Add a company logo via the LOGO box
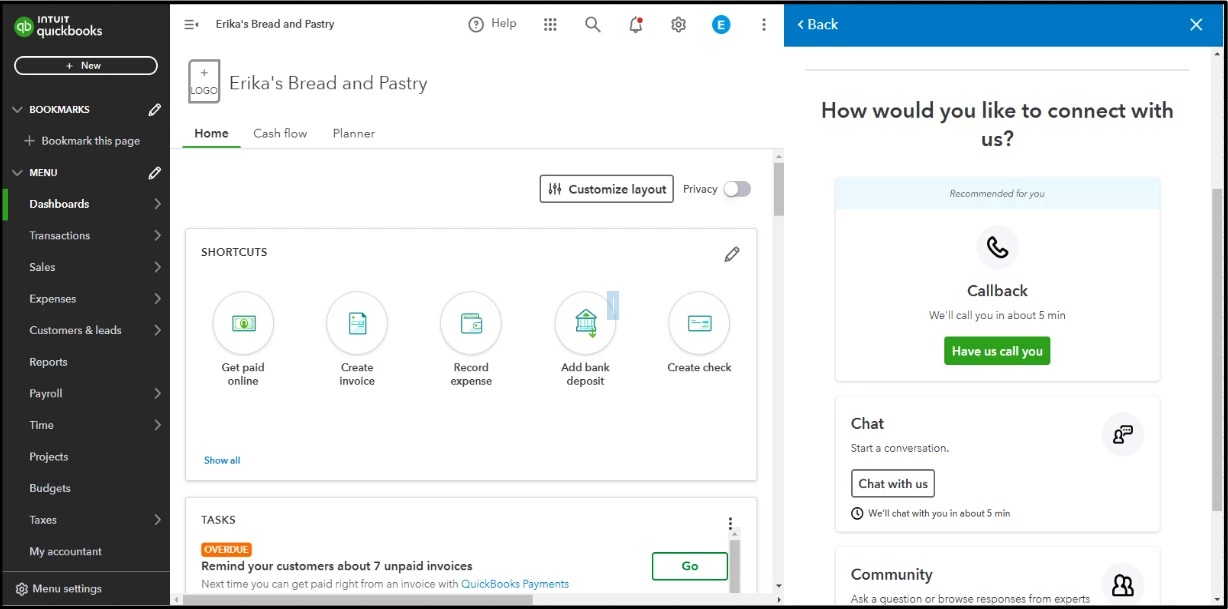 coord(204,81)
